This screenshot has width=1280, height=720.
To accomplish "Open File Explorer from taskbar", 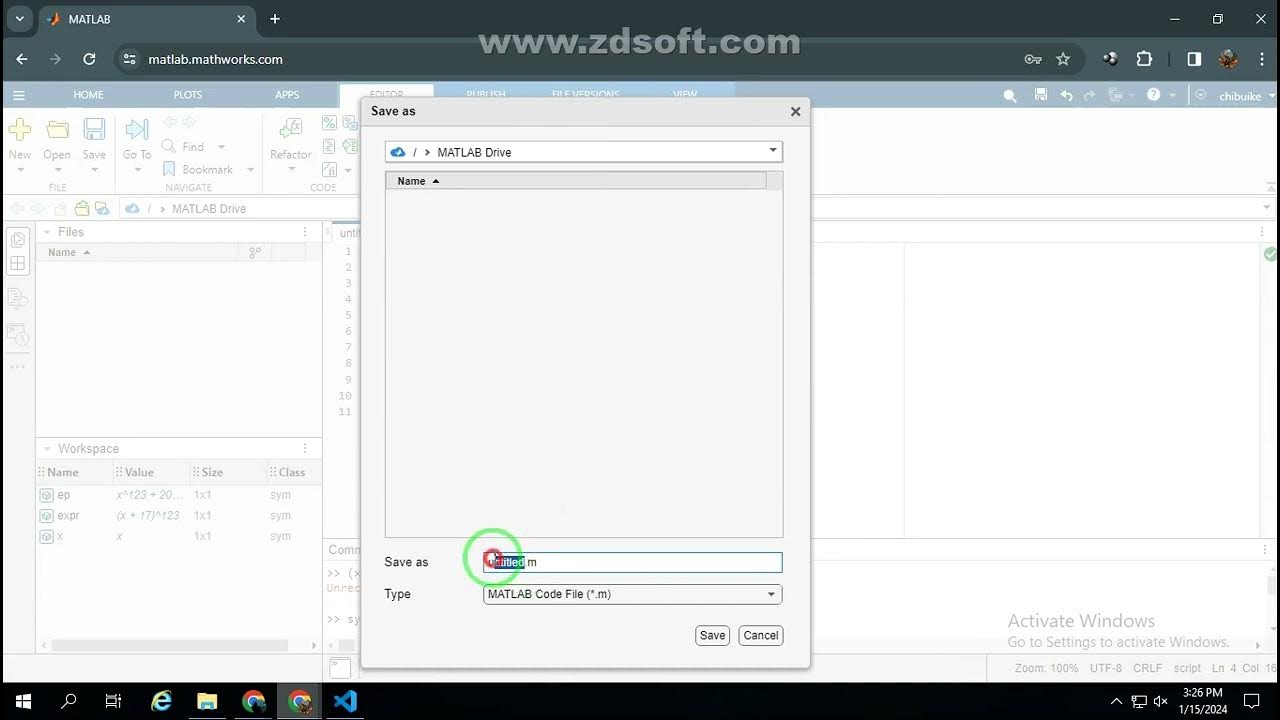I will click(x=207, y=701).
